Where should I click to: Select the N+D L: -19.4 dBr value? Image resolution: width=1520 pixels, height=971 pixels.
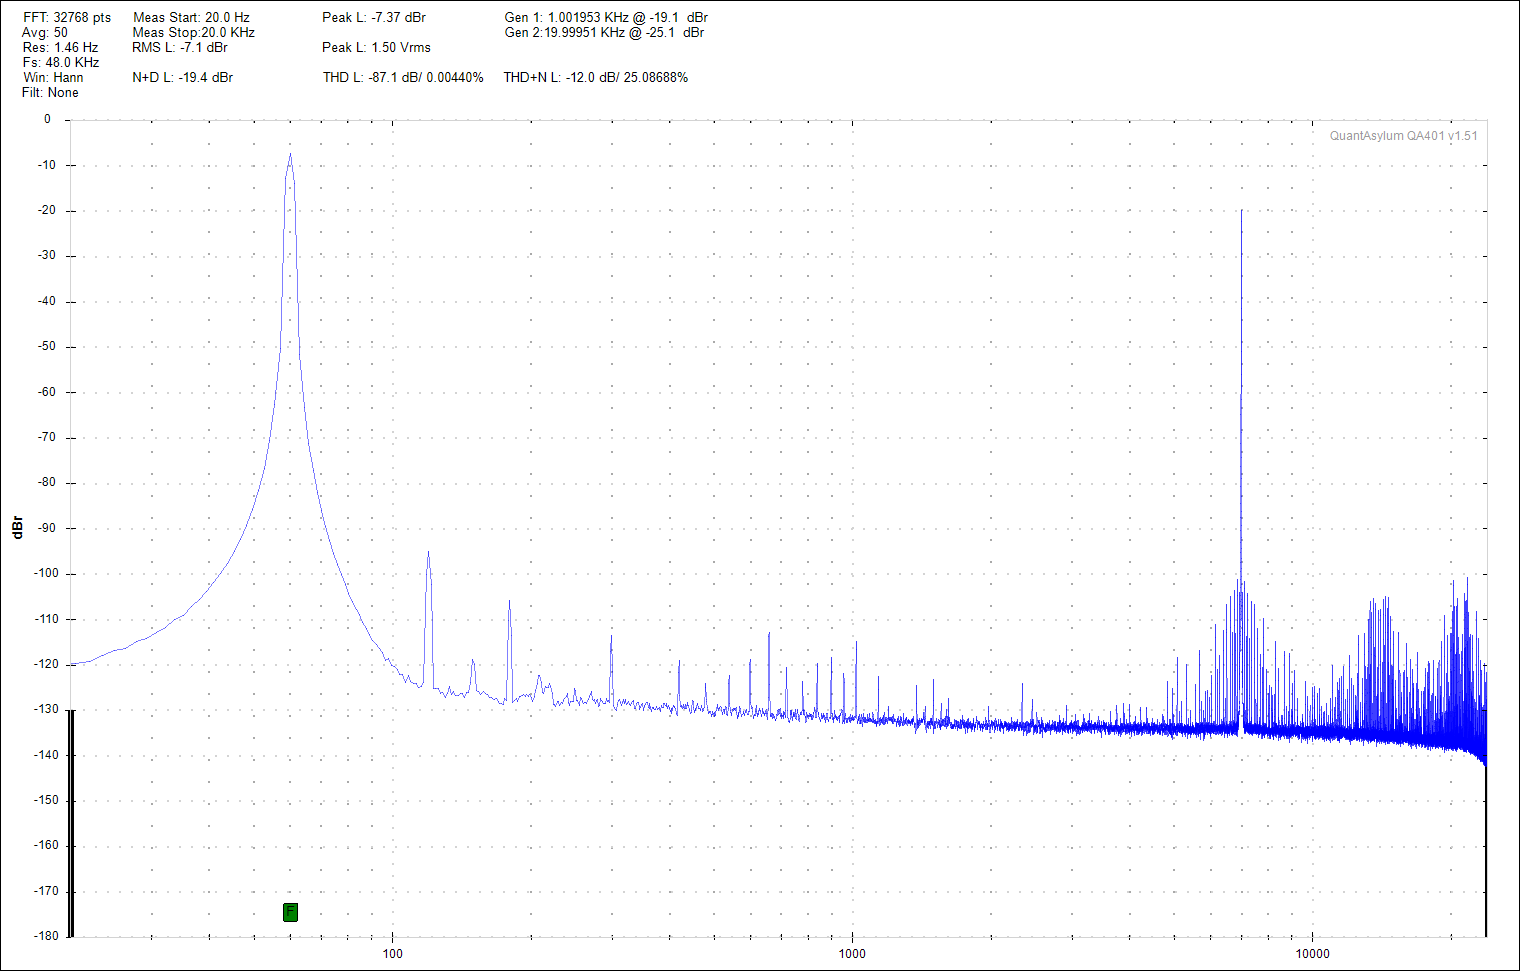pos(183,78)
